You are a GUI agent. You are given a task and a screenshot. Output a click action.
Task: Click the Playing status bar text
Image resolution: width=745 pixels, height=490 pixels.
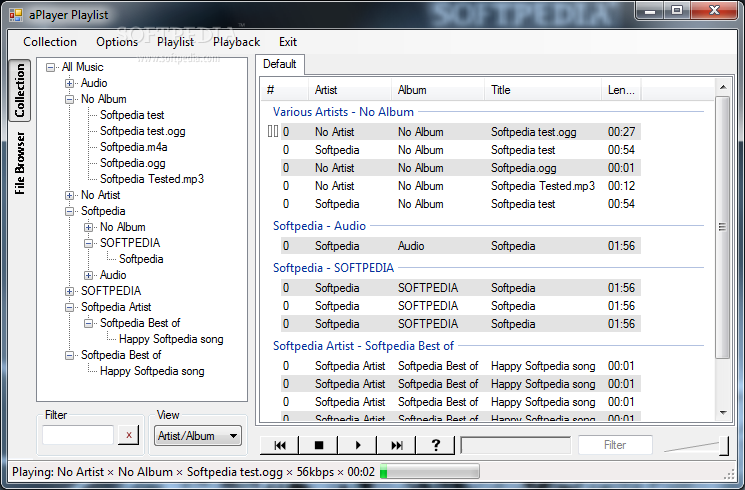pos(193,472)
